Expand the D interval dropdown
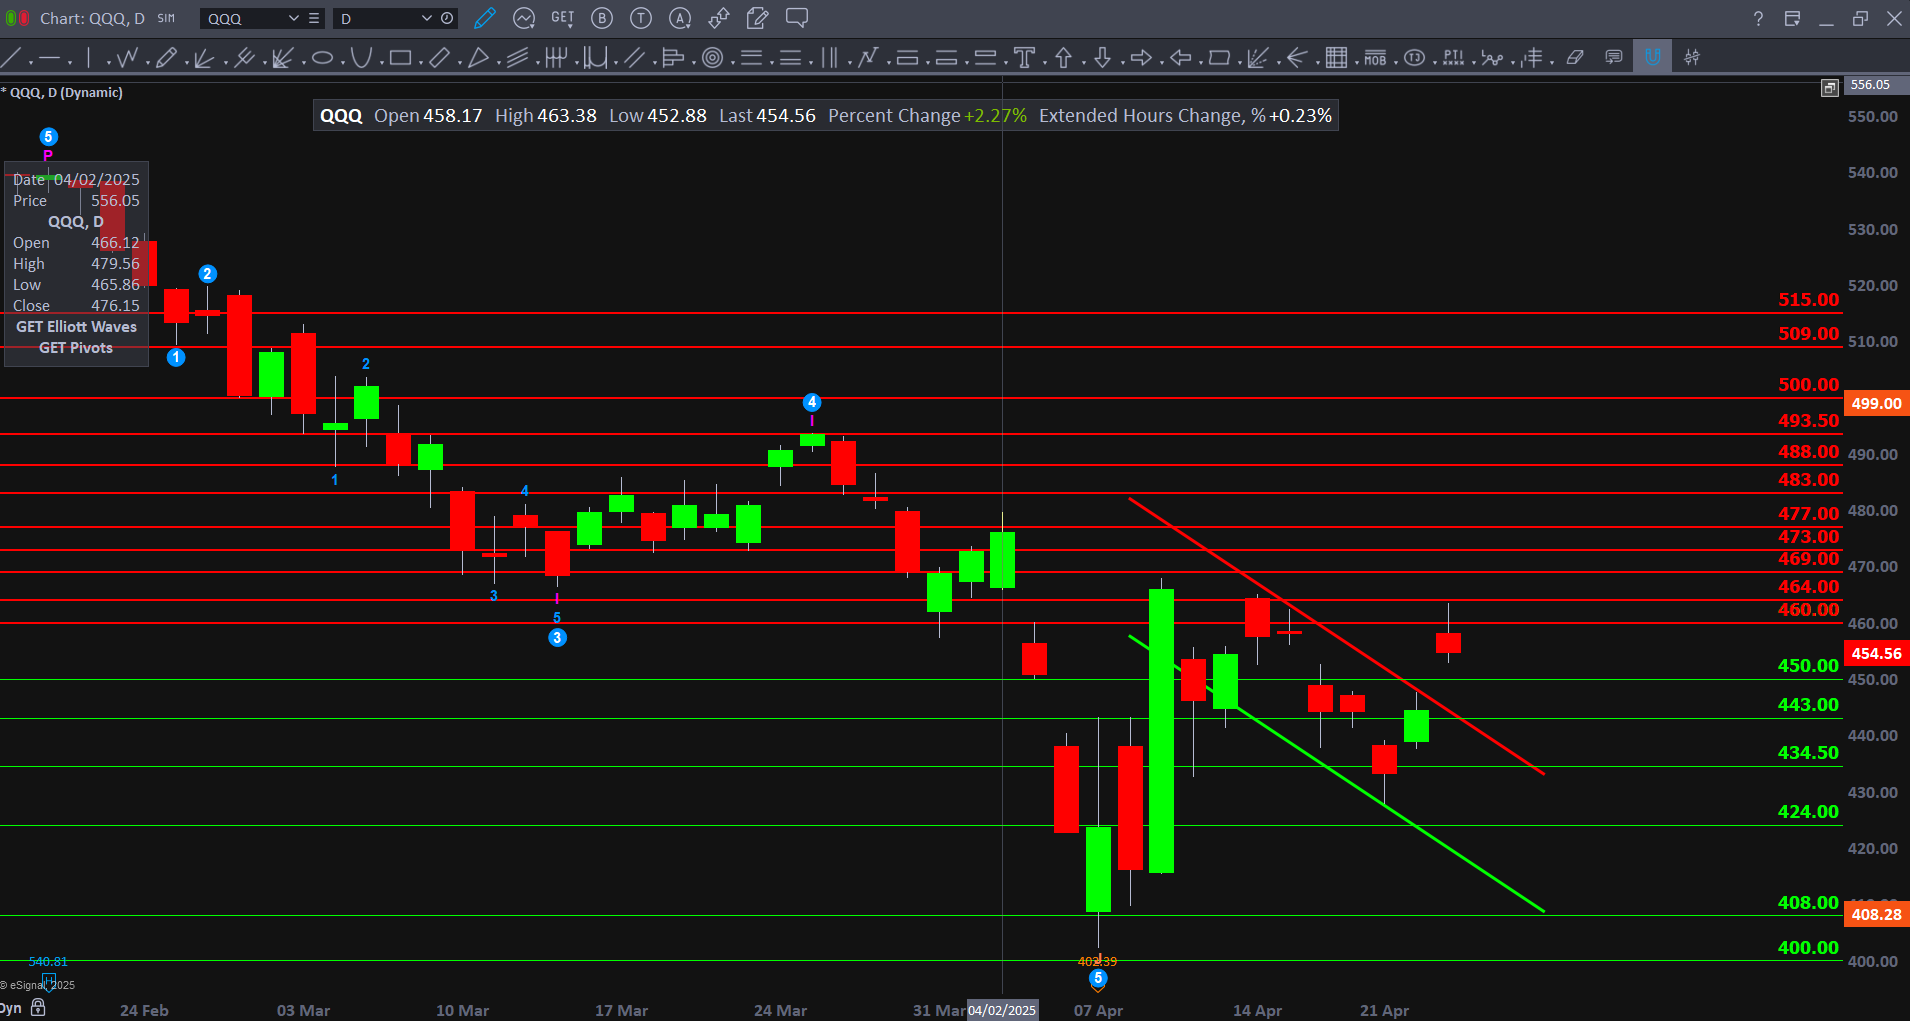Image resolution: width=1910 pixels, height=1021 pixels. click(426, 18)
